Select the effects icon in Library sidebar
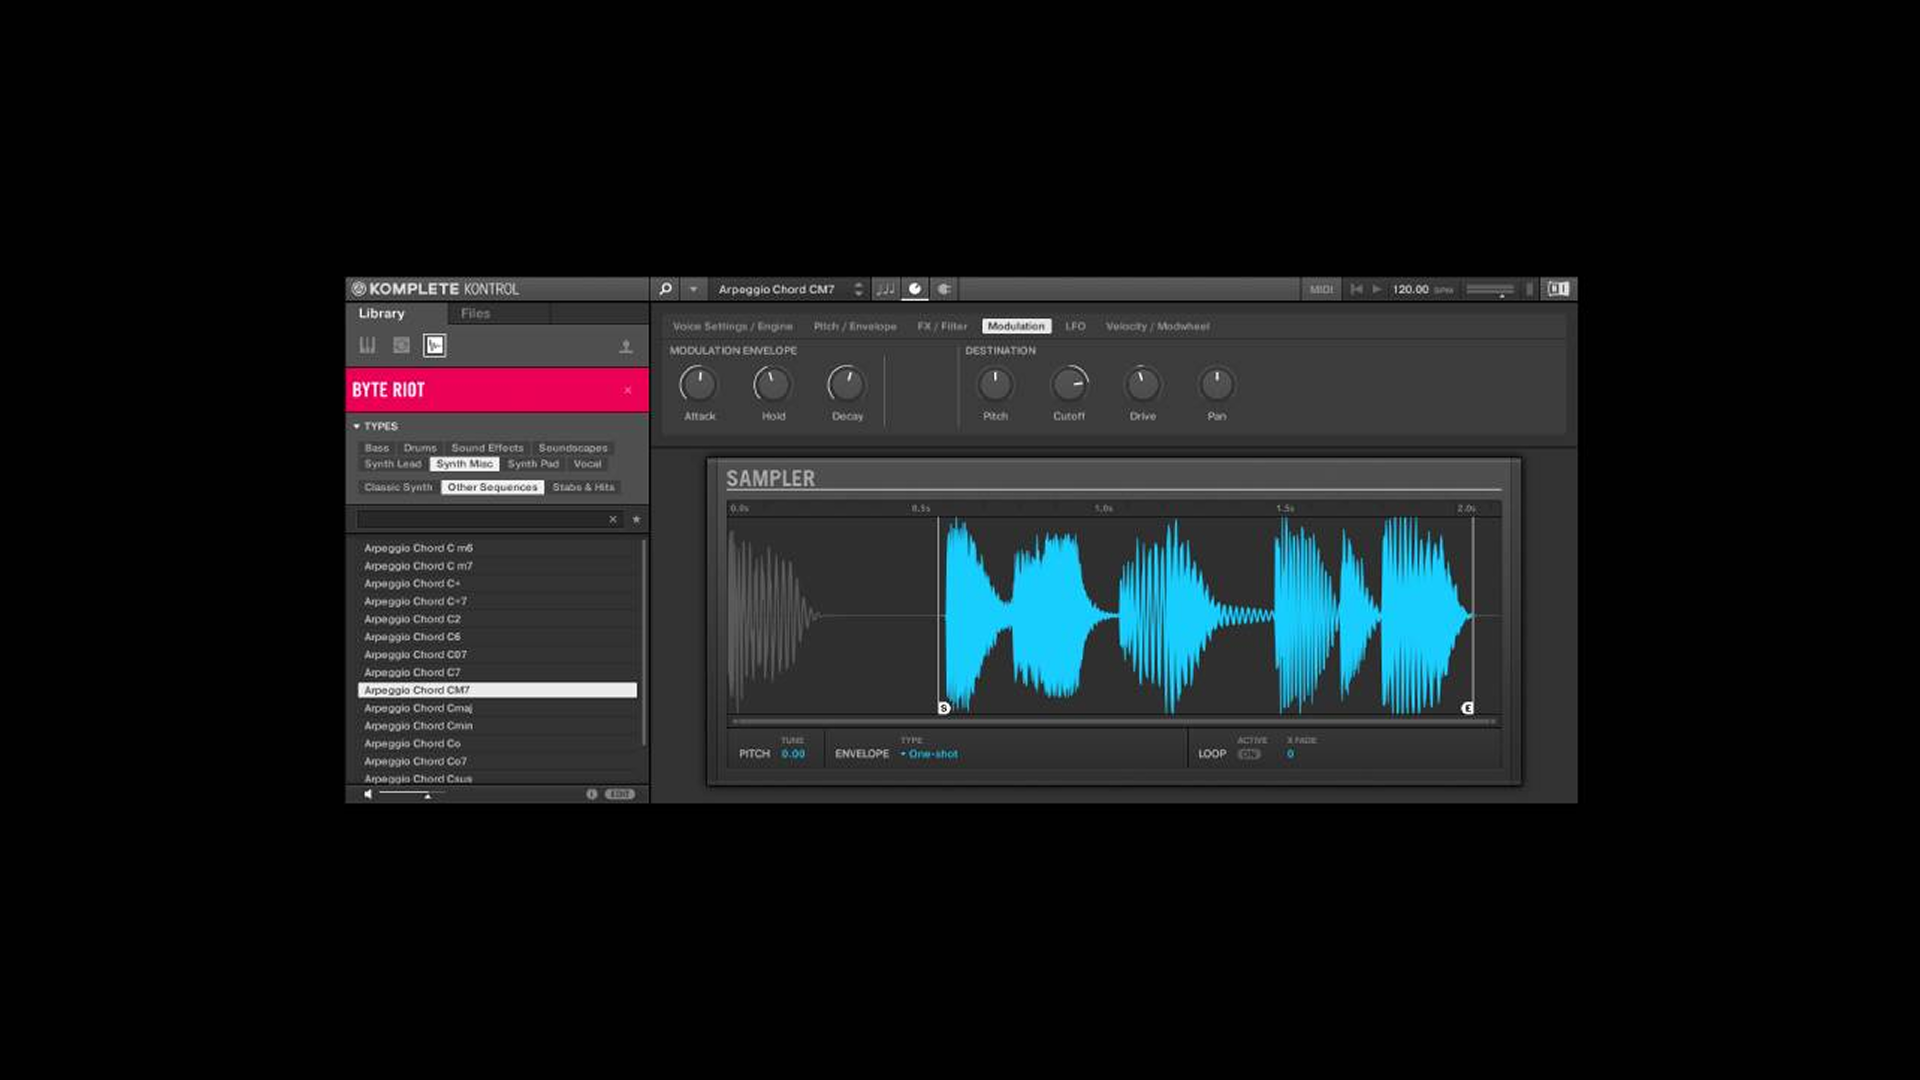The image size is (1920, 1080). [x=402, y=345]
